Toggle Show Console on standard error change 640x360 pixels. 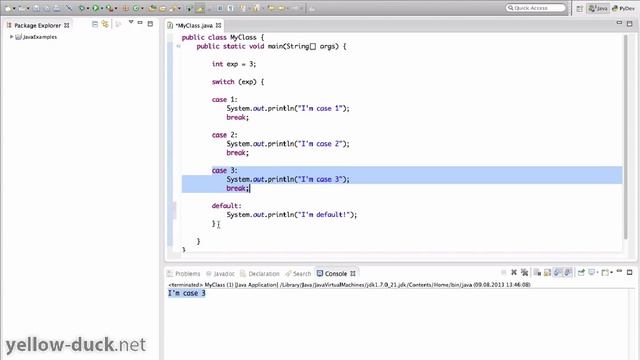click(x=567, y=272)
